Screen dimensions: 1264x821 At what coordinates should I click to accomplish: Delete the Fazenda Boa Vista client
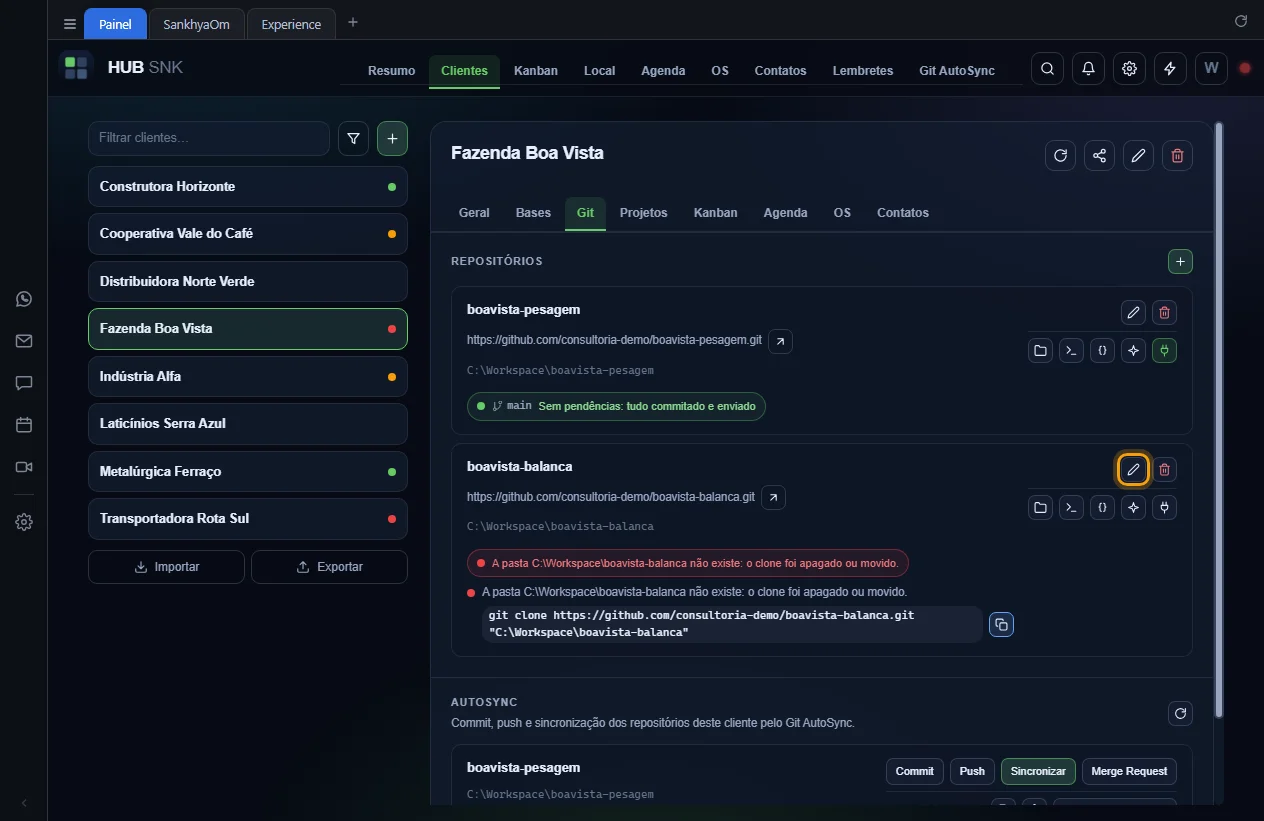click(x=1177, y=155)
